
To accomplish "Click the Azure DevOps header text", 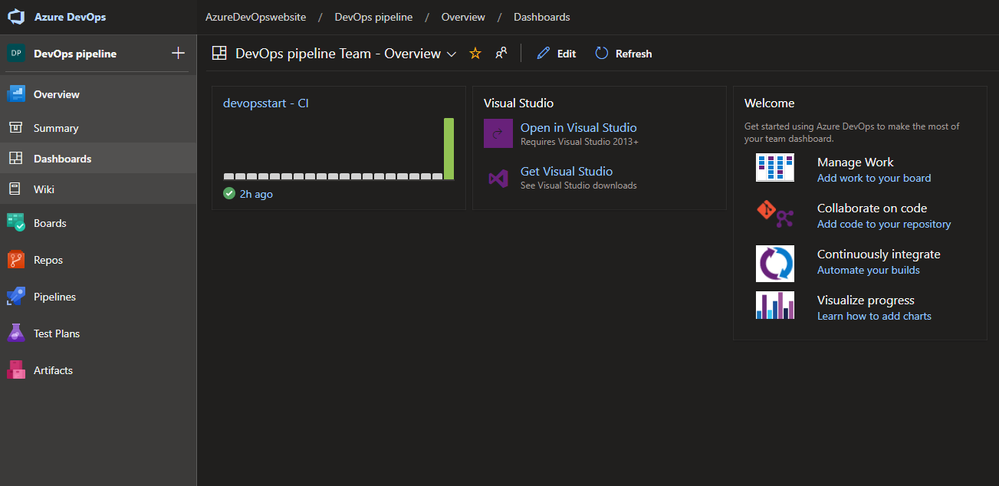I will tap(70, 17).
